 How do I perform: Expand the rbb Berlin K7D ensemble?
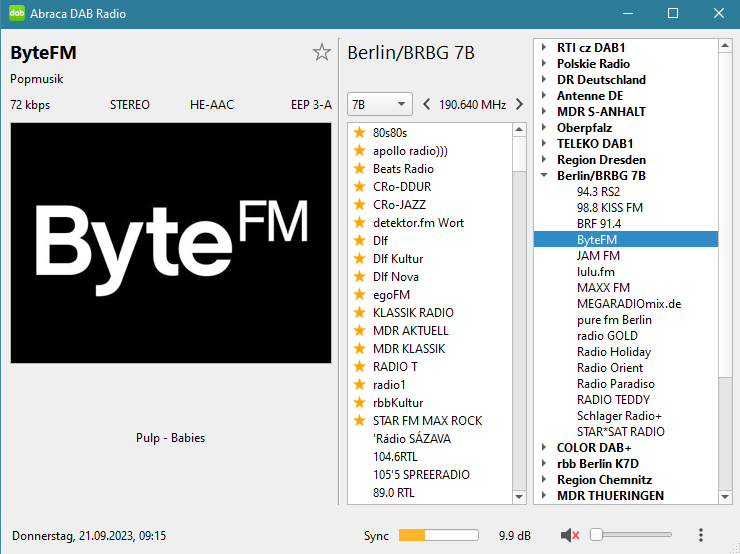click(544, 463)
